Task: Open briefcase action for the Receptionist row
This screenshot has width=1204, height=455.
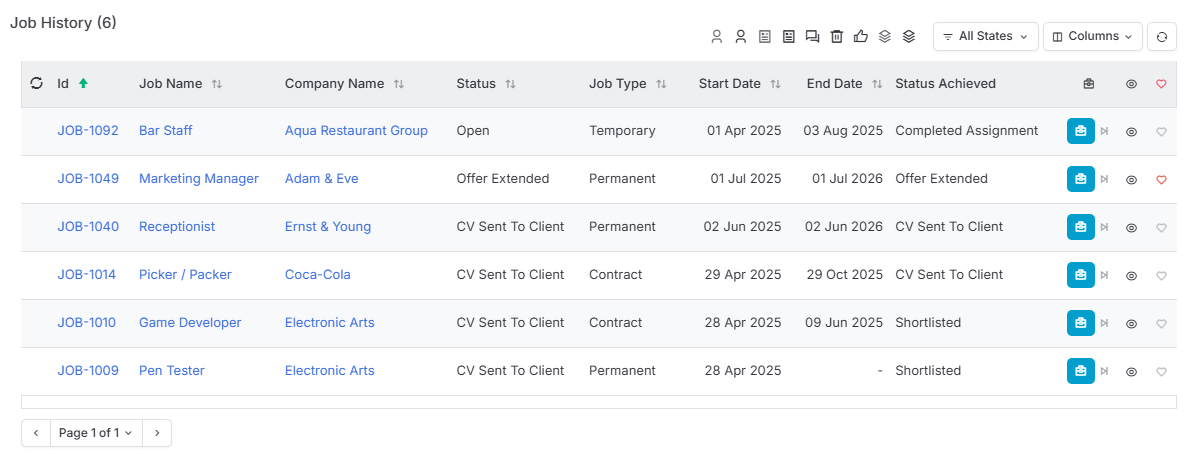Action: pos(1081,227)
